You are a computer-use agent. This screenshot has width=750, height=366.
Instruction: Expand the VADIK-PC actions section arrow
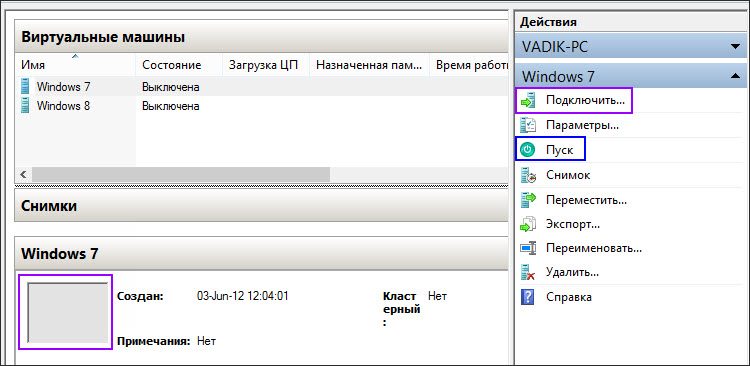(735, 47)
